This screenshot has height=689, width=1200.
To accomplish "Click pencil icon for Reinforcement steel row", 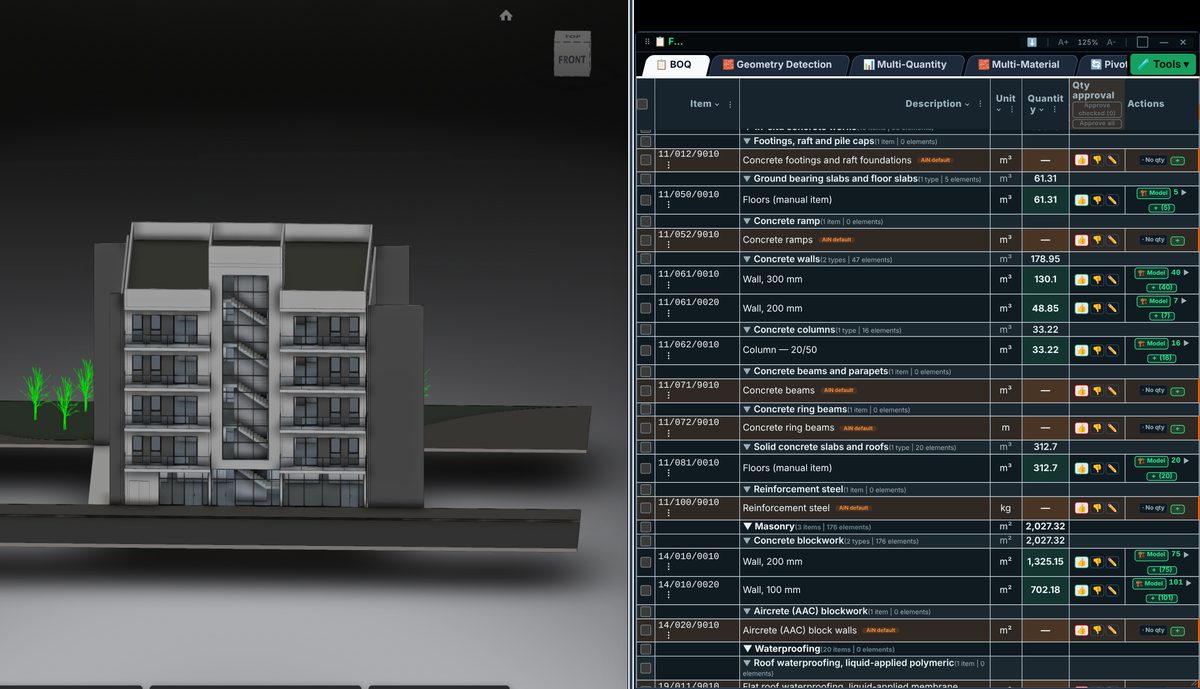I will pos(1112,508).
